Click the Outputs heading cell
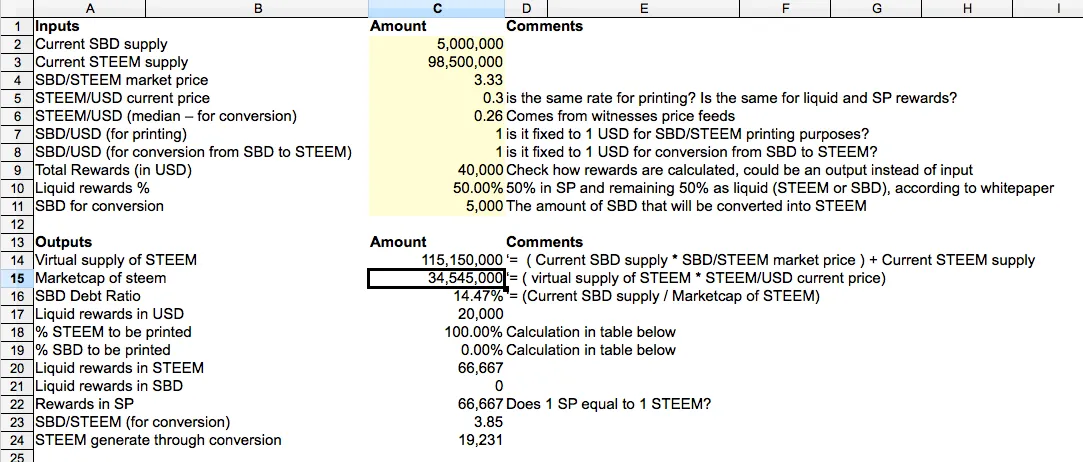The image size is (1083, 462). (200, 242)
